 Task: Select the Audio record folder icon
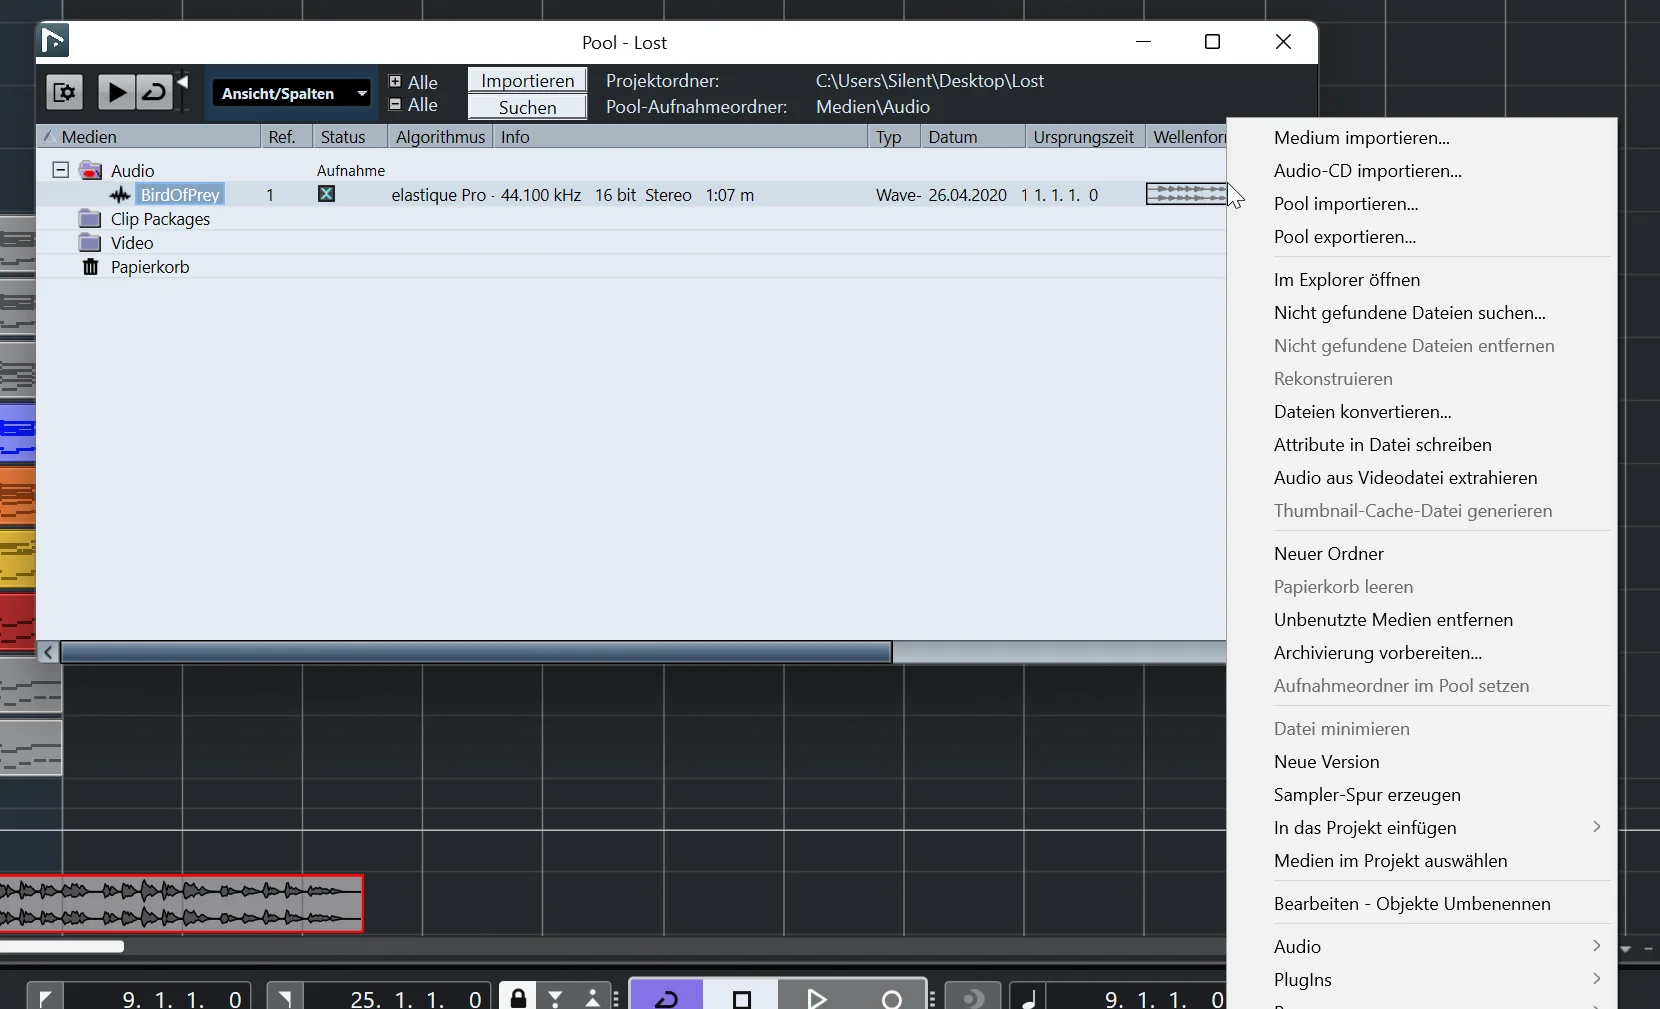pos(91,170)
